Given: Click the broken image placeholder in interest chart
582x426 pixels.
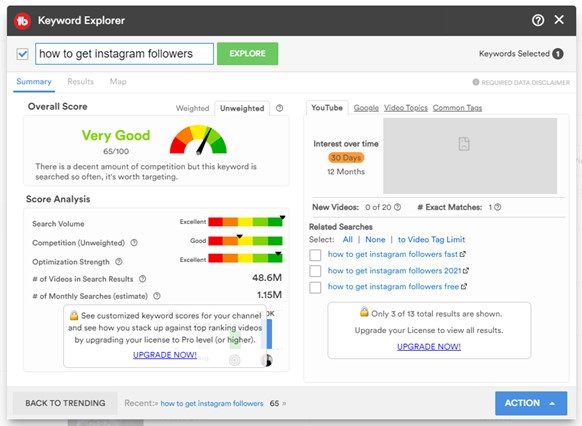Looking at the screenshot, I should click(464, 144).
